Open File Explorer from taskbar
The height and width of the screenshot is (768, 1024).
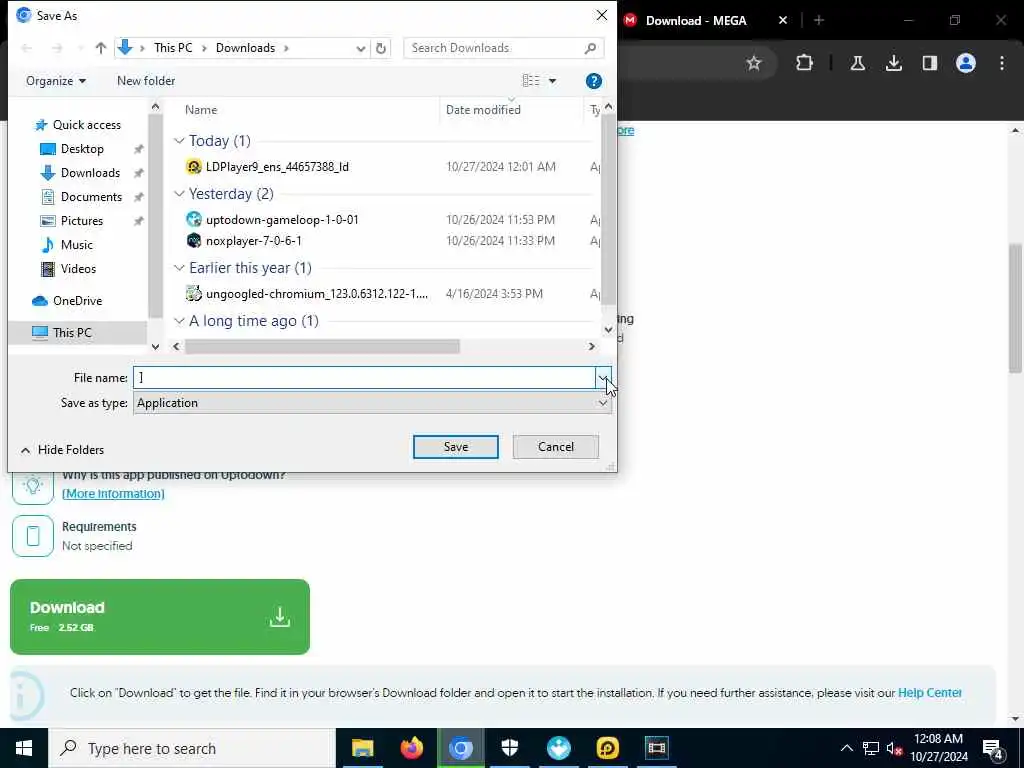[362, 748]
